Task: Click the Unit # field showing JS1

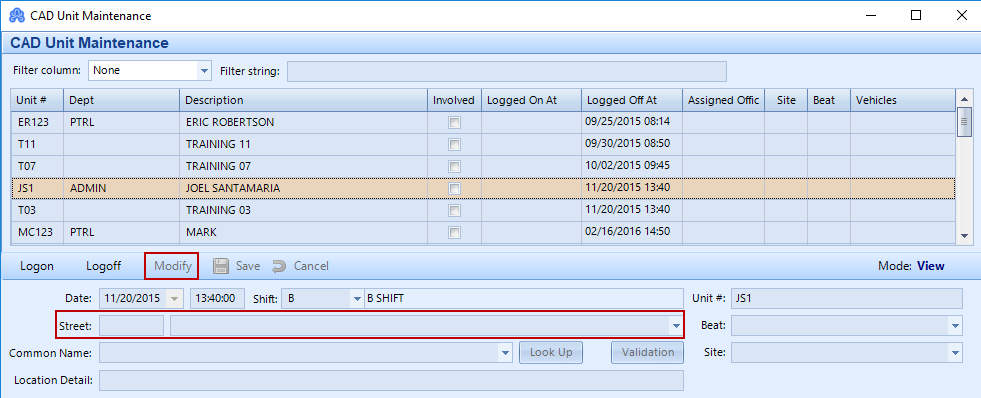Action: click(846, 298)
